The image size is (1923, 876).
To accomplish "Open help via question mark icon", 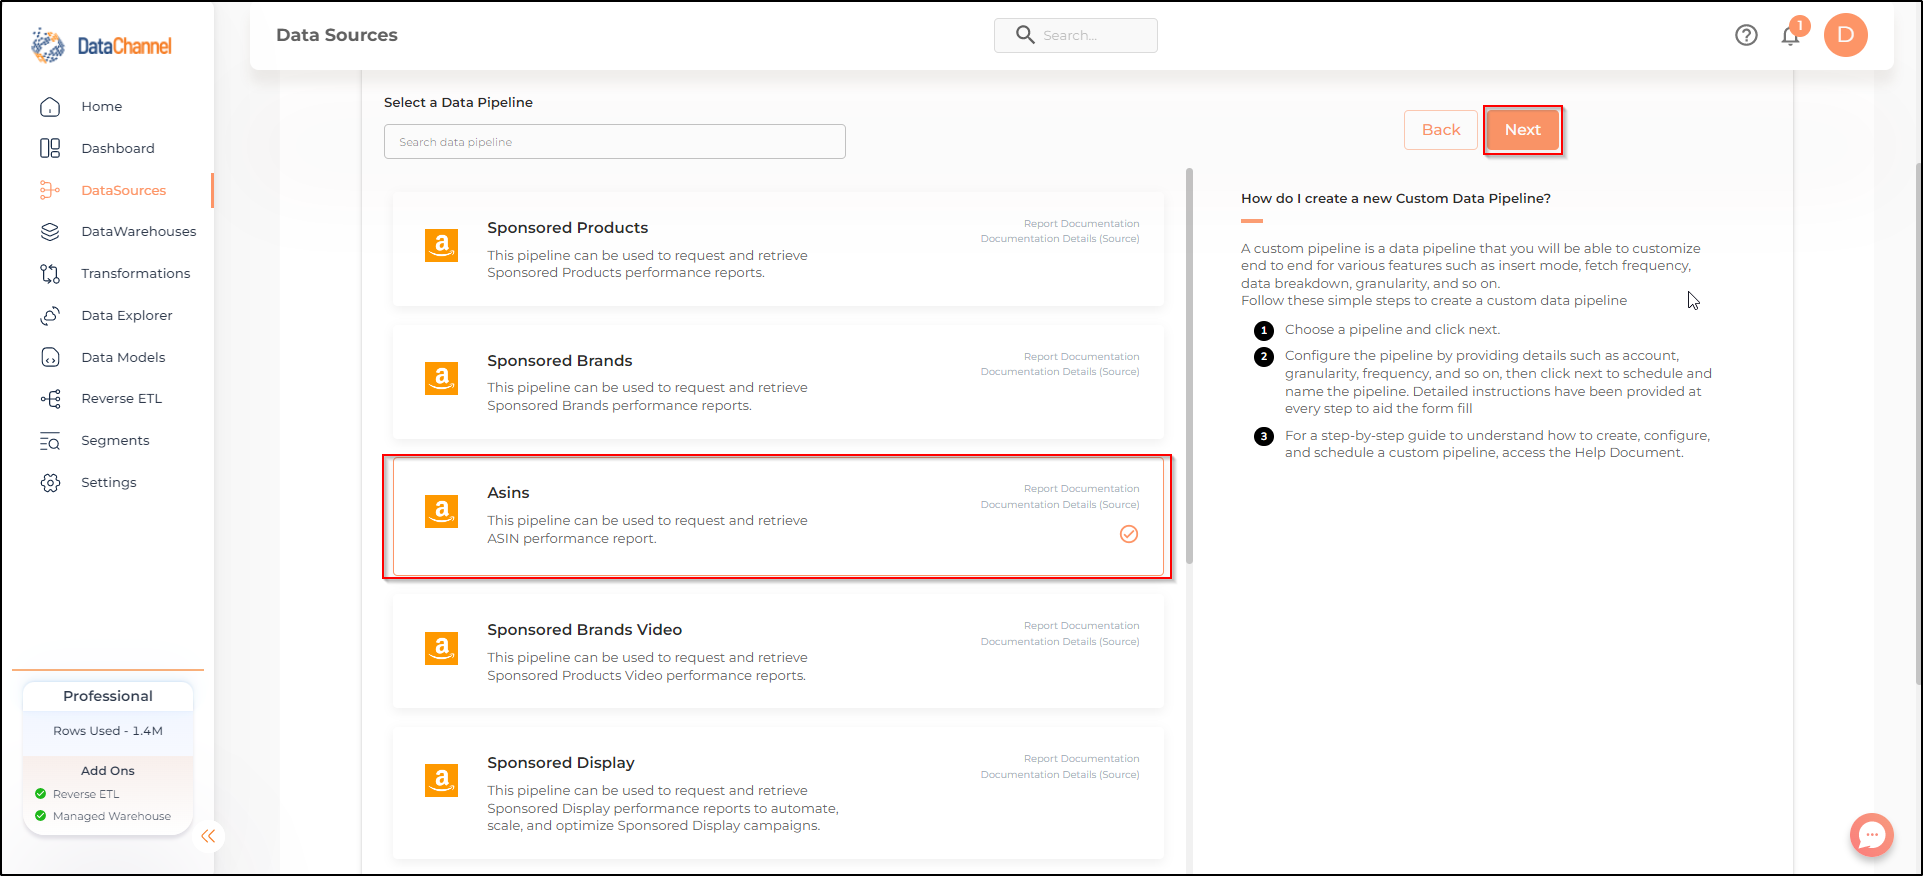I will click(1746, 35).
